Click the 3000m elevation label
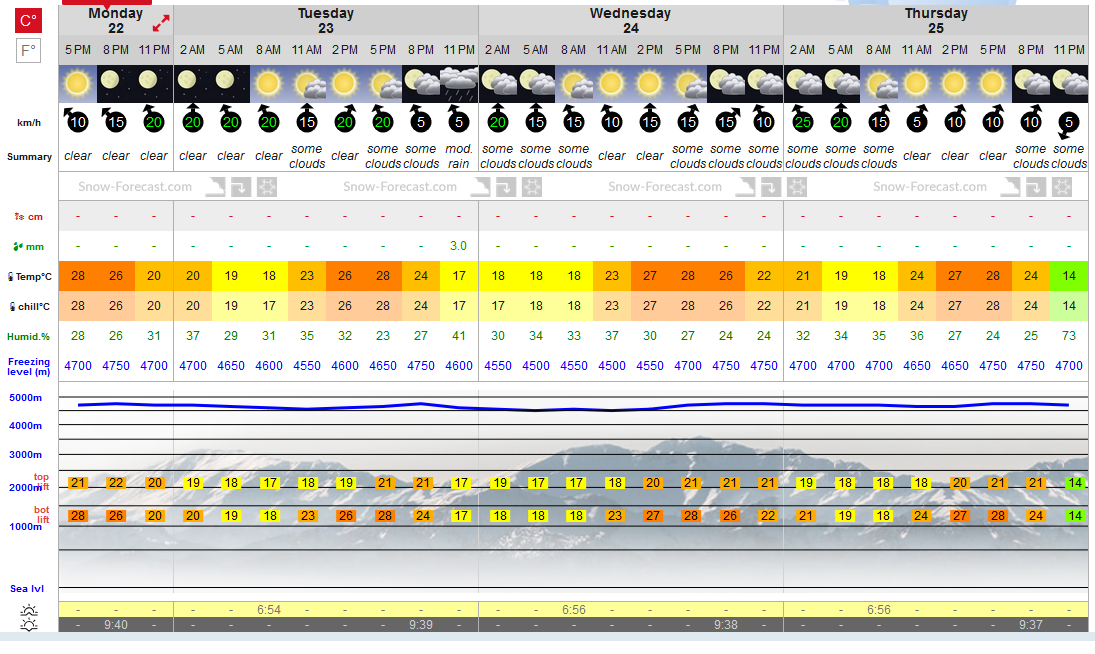 26,454
